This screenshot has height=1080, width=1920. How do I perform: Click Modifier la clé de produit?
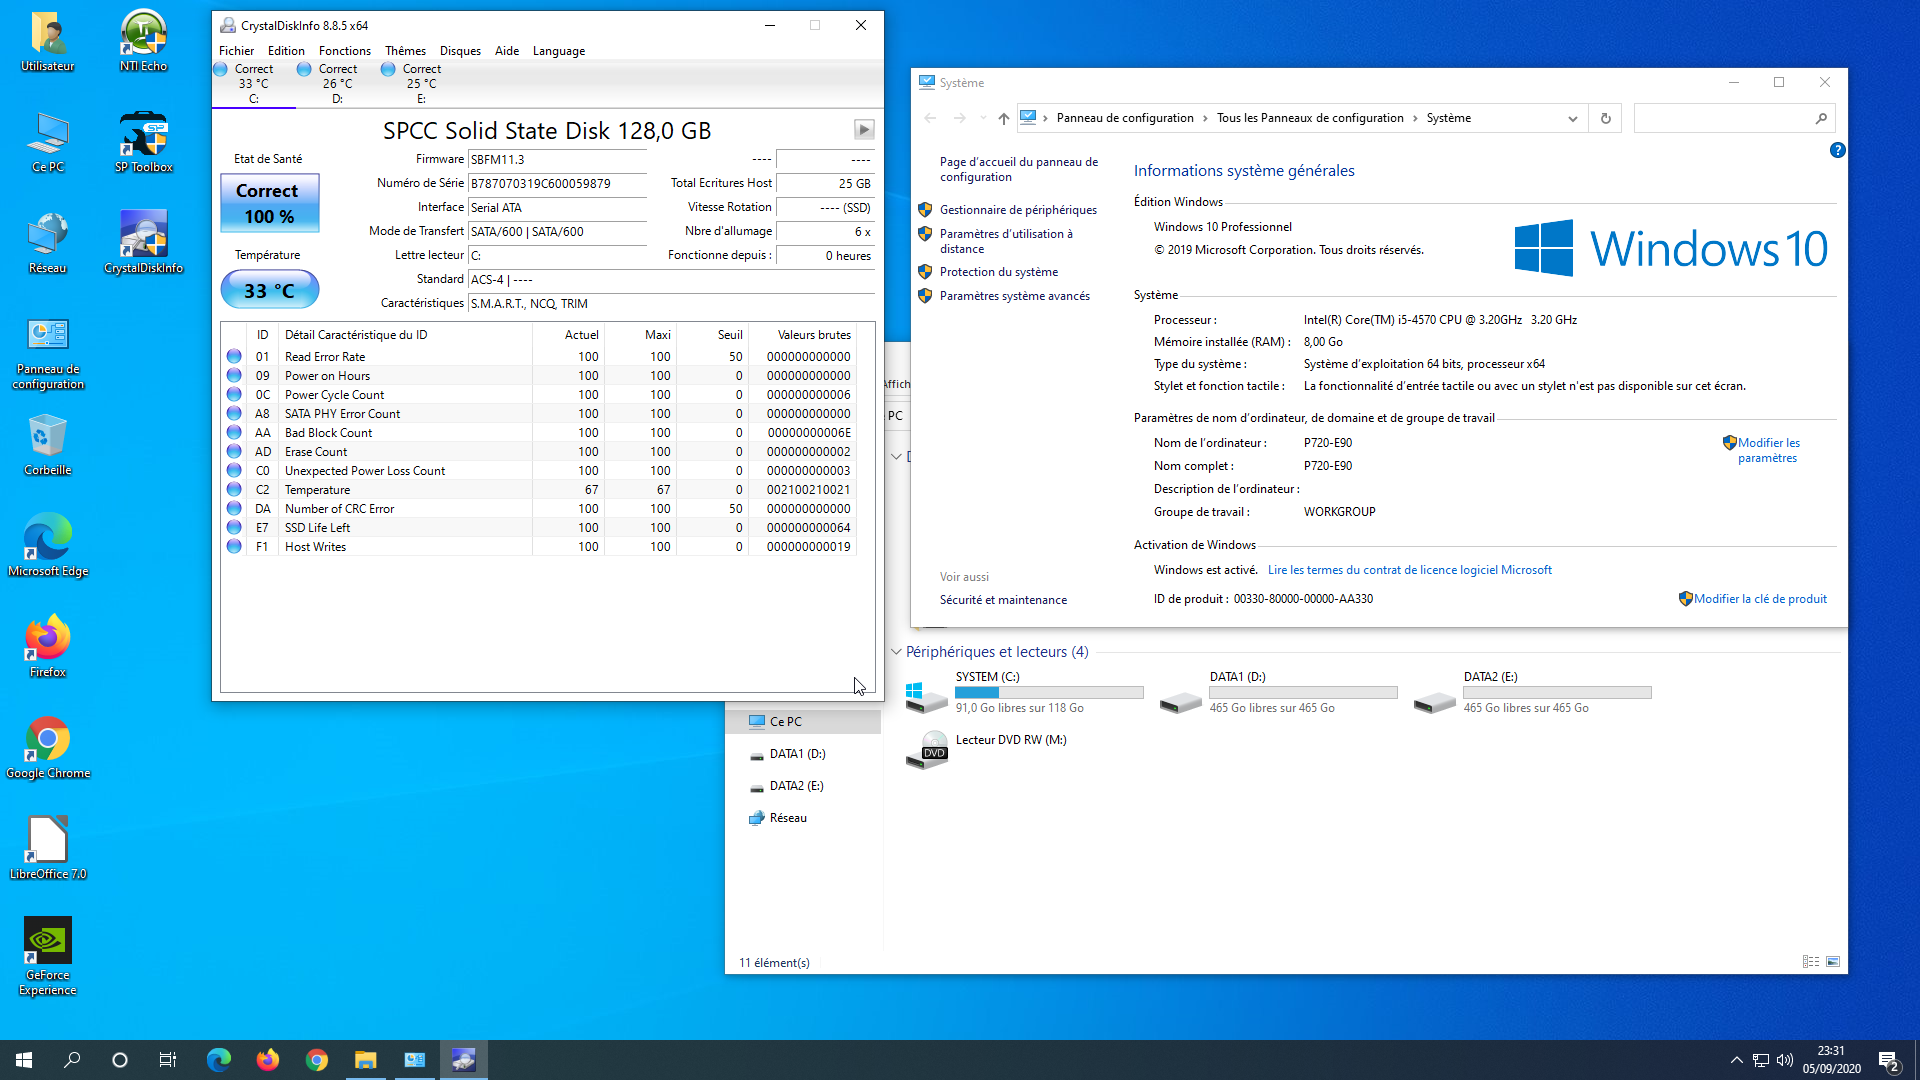point(1760,599)
